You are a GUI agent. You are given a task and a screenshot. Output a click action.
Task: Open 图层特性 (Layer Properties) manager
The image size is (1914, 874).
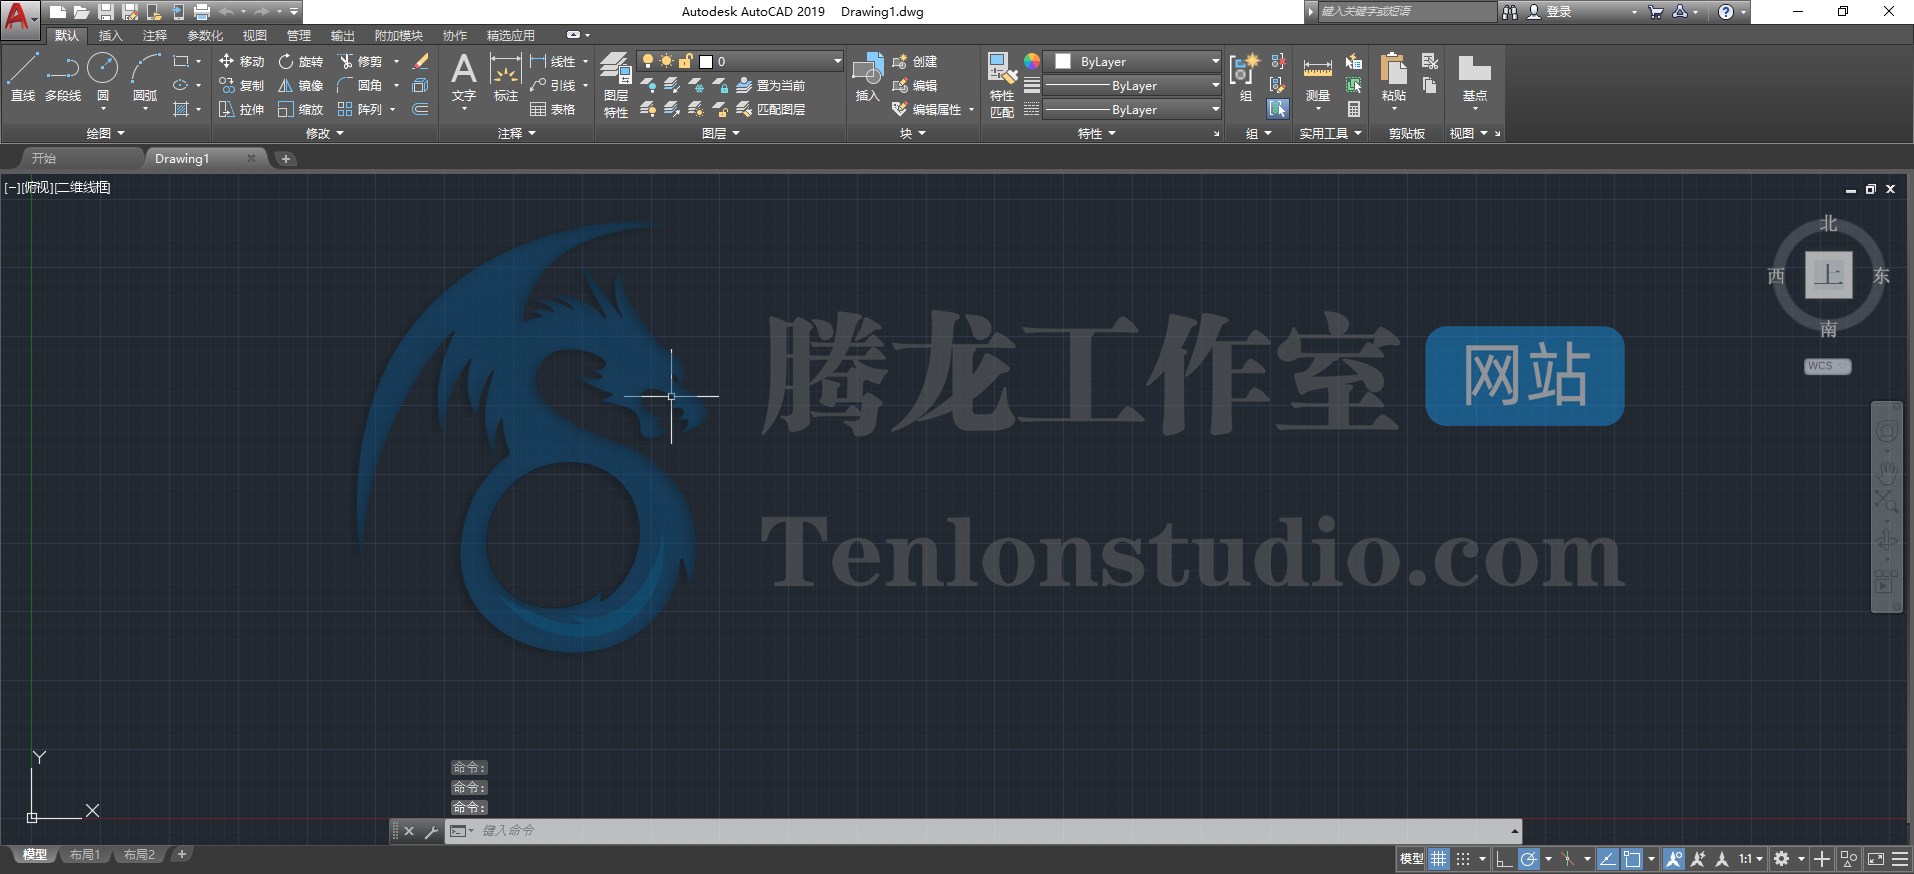click(616, 85)
